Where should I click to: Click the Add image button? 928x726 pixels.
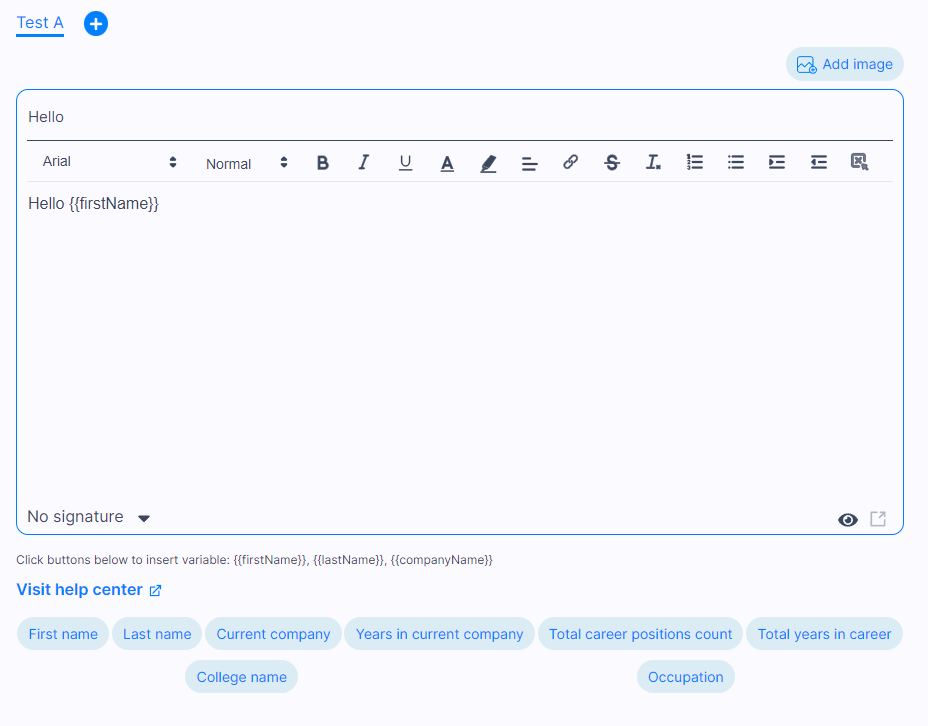[x=845, y=64]
